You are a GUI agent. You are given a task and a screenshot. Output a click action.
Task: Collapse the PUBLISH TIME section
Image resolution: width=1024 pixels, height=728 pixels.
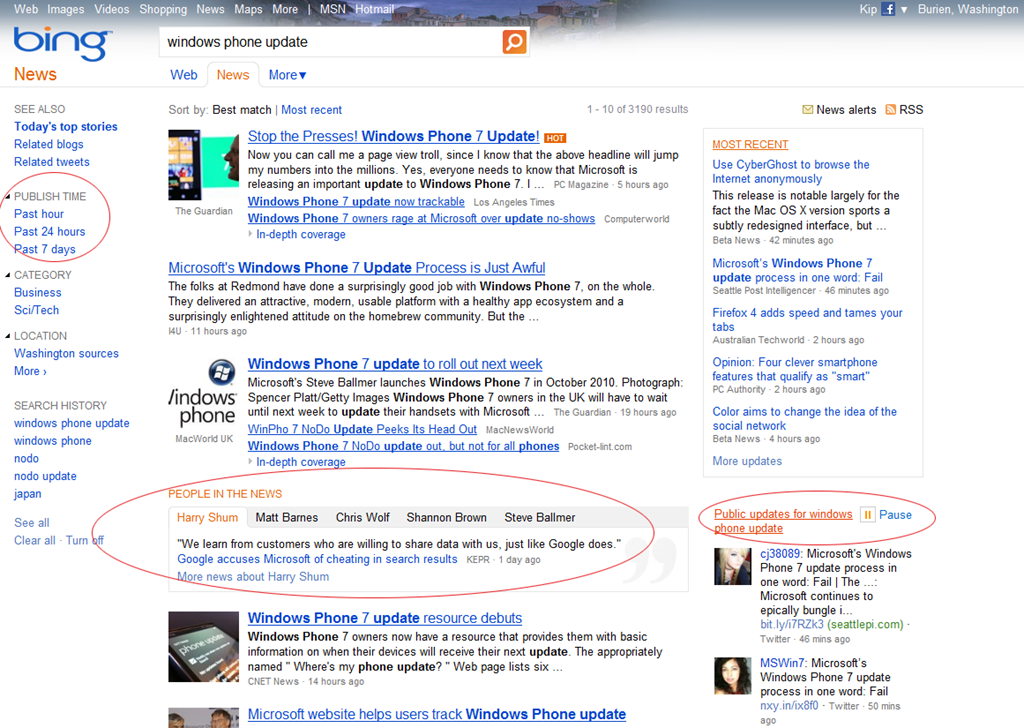click(x=8, y=197)
